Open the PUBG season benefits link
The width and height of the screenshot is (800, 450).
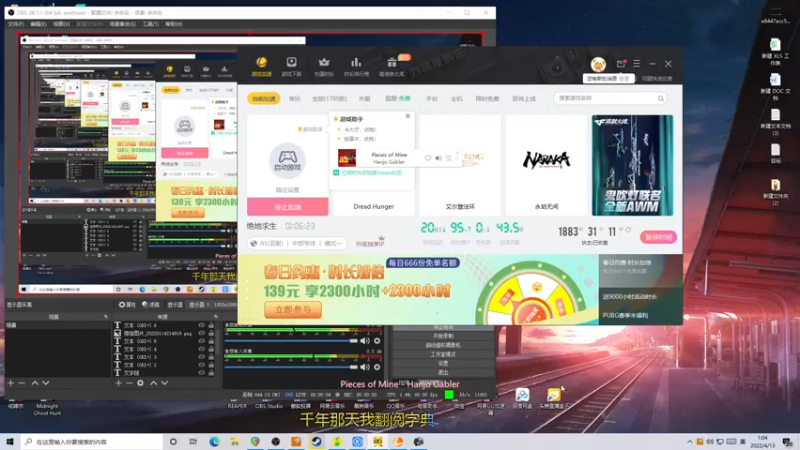click(x=625, y=315)
